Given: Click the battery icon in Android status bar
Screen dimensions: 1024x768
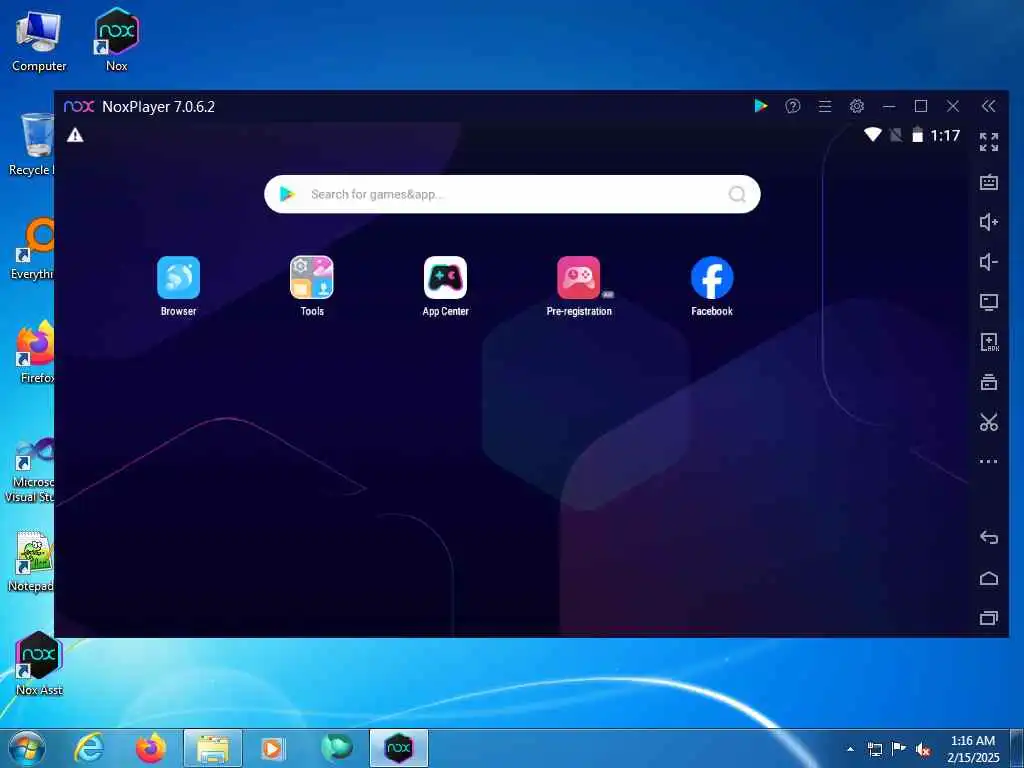Looking at the screenshot, I should [x=918, y=135].
